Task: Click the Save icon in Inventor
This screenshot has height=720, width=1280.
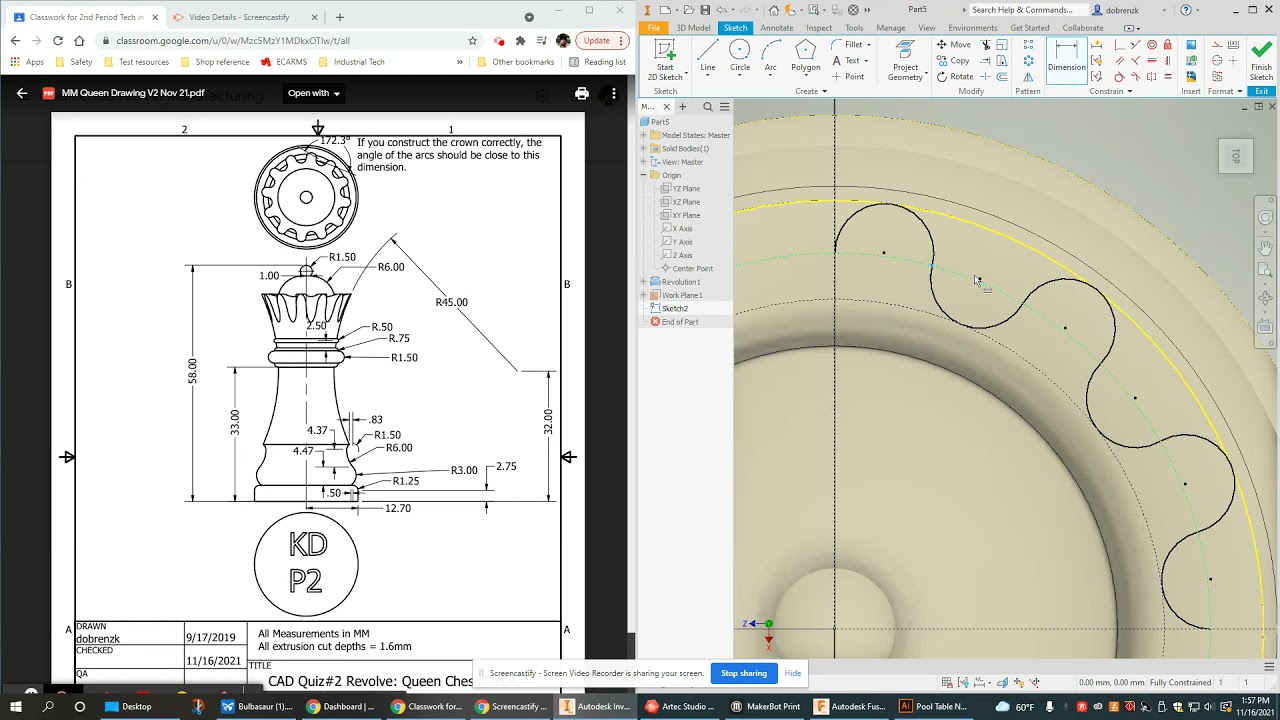Action: (x=705, y=10)
